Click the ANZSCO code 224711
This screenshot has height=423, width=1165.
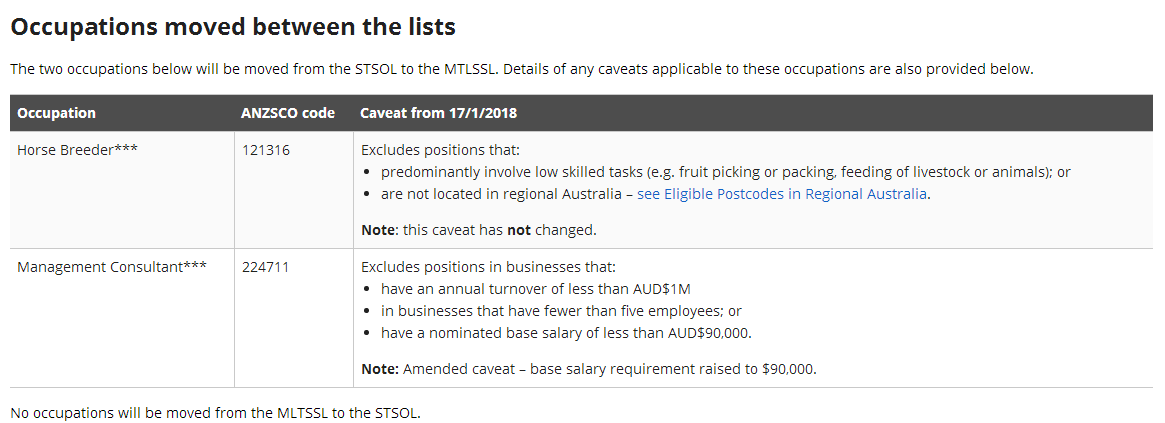(x=264, y=267)
